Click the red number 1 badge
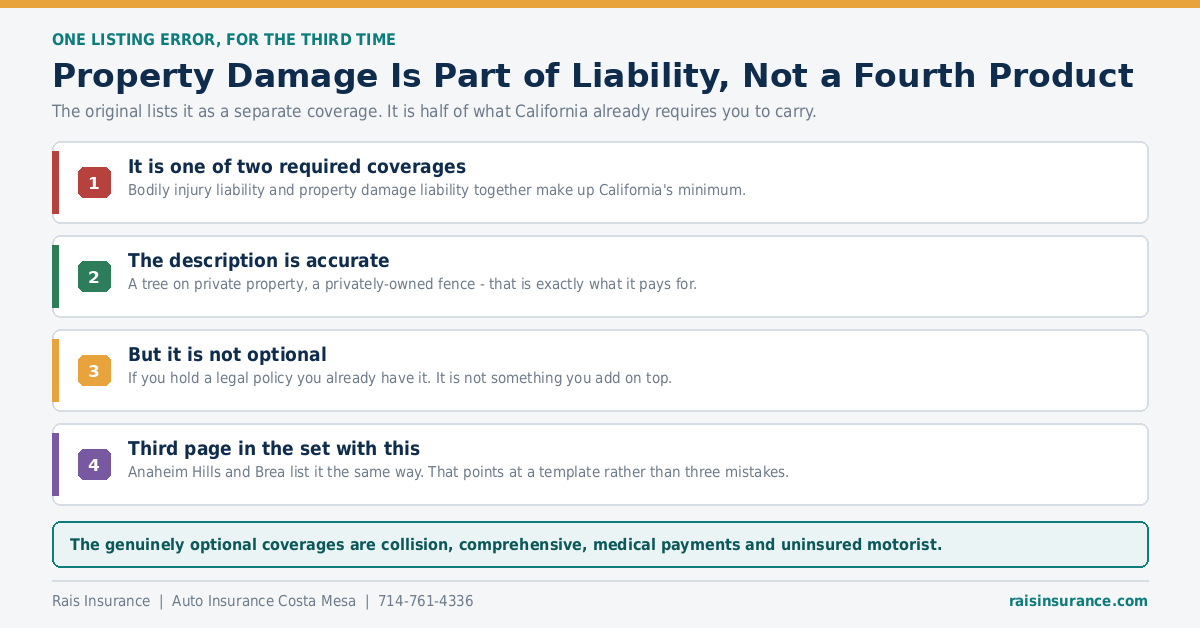The image size is (1200, 628). pyautogui.click(x=94, y=182)
